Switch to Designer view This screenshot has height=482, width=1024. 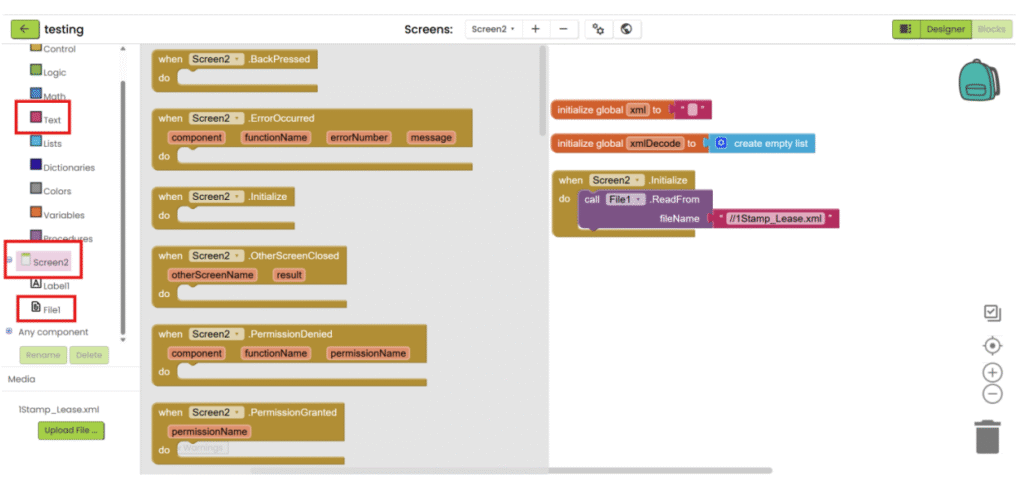[x=944, y=29]
